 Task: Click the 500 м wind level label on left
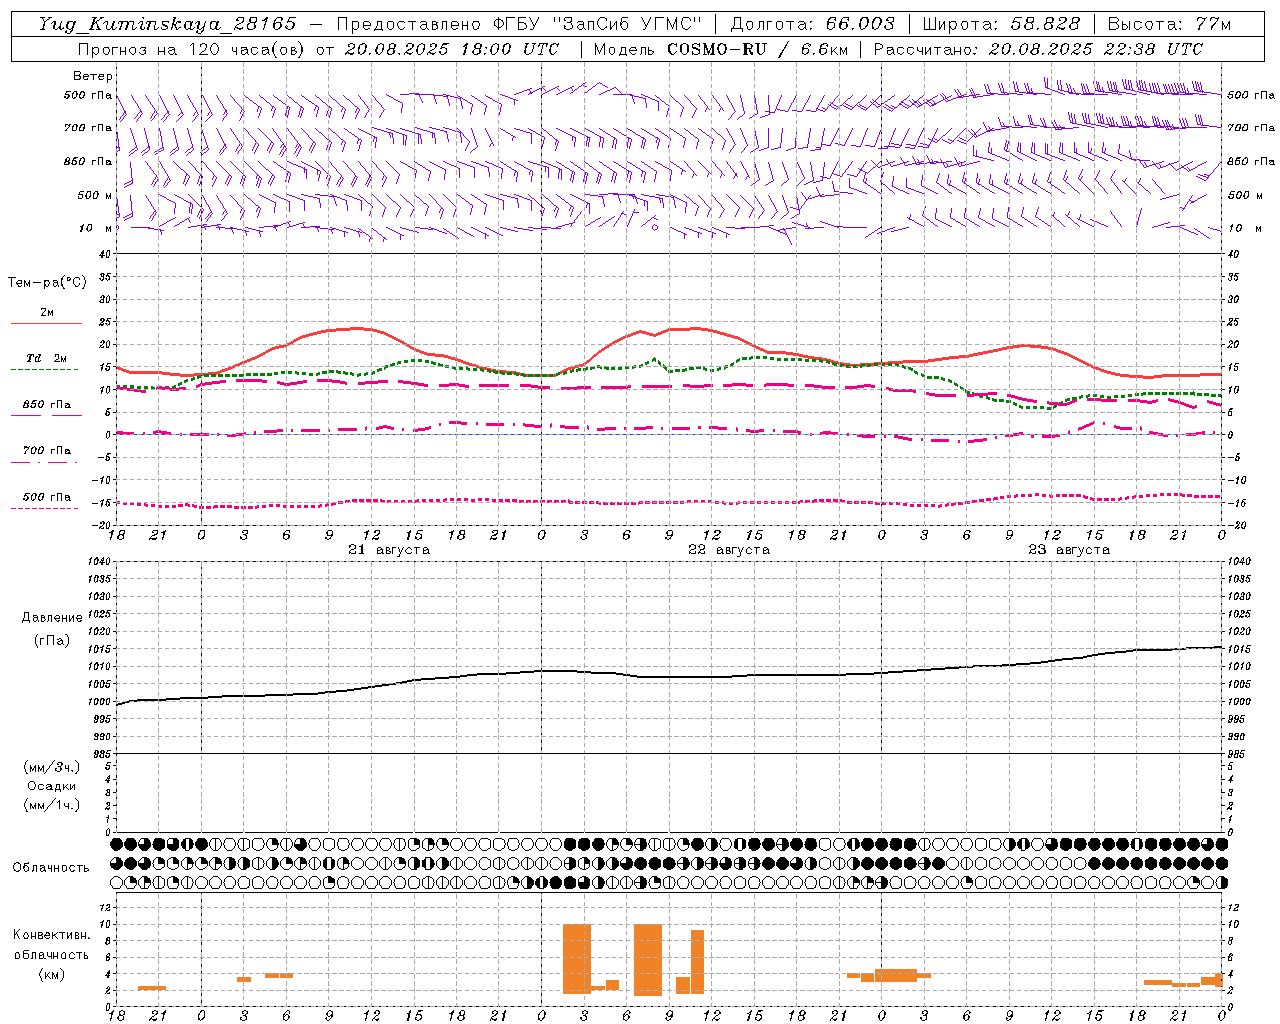[x=95, y=195]
